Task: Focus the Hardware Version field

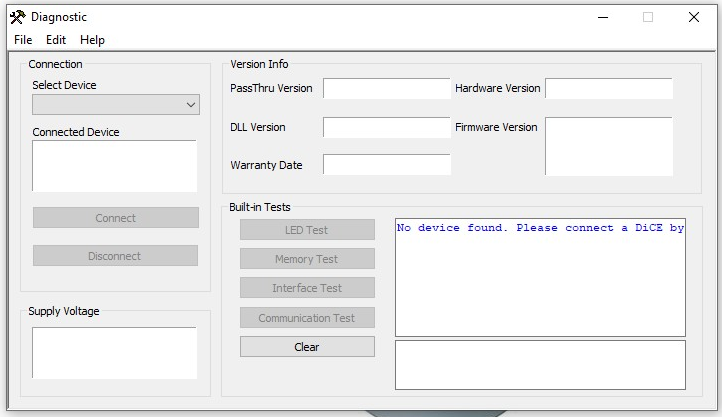Action: 608,89
